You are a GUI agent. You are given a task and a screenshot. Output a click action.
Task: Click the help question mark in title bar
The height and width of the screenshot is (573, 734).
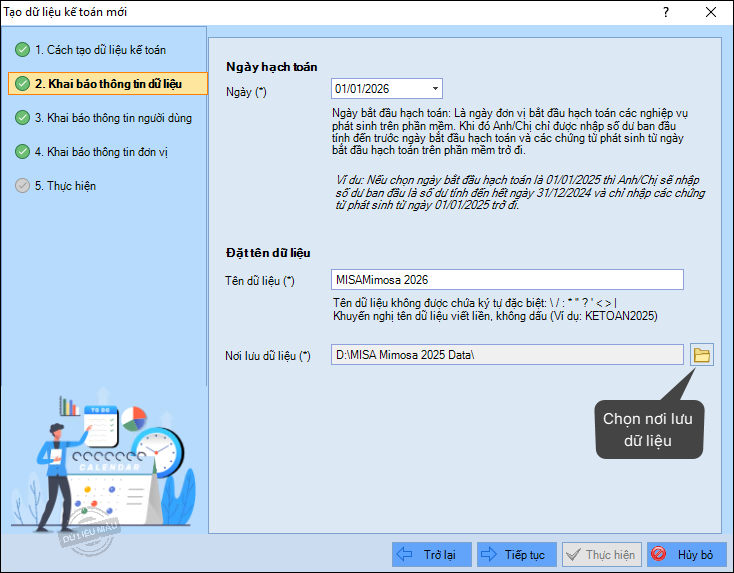[665, 12]
